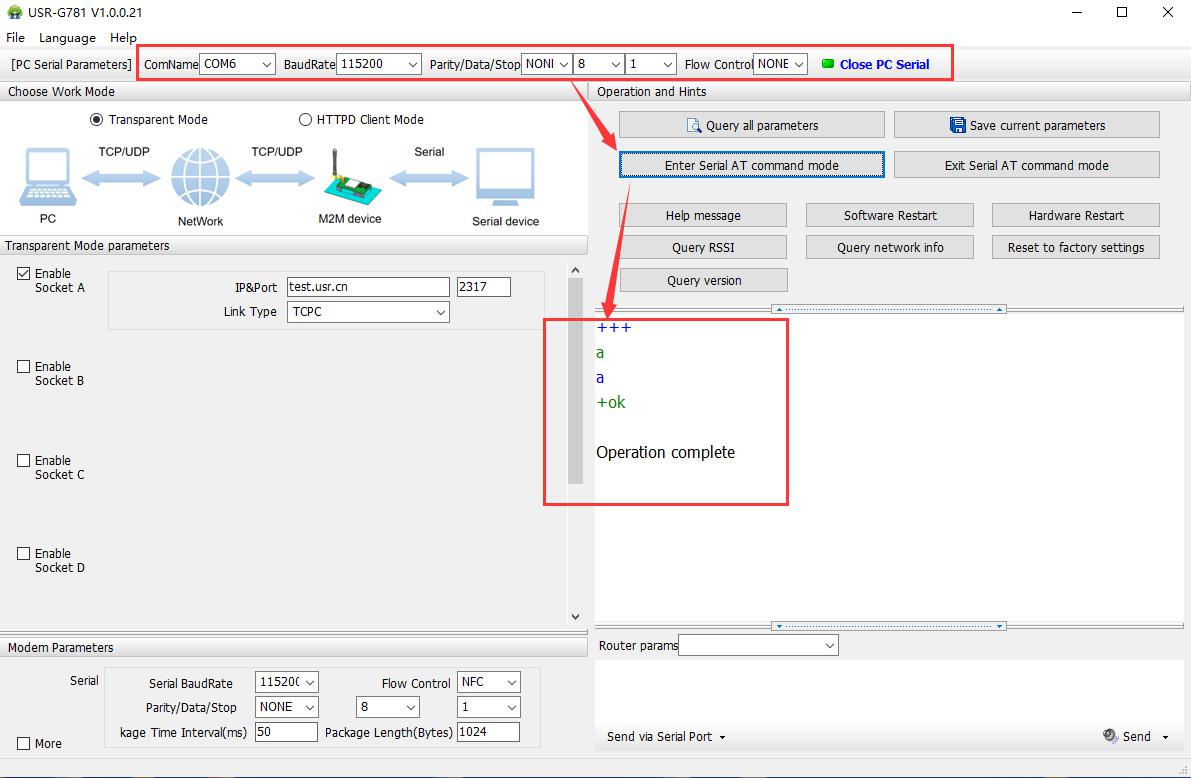This screenshot has width=1191, height=778.
Task: Open the PC Flow Control NONE dropdown
Action: click(780, 64)
